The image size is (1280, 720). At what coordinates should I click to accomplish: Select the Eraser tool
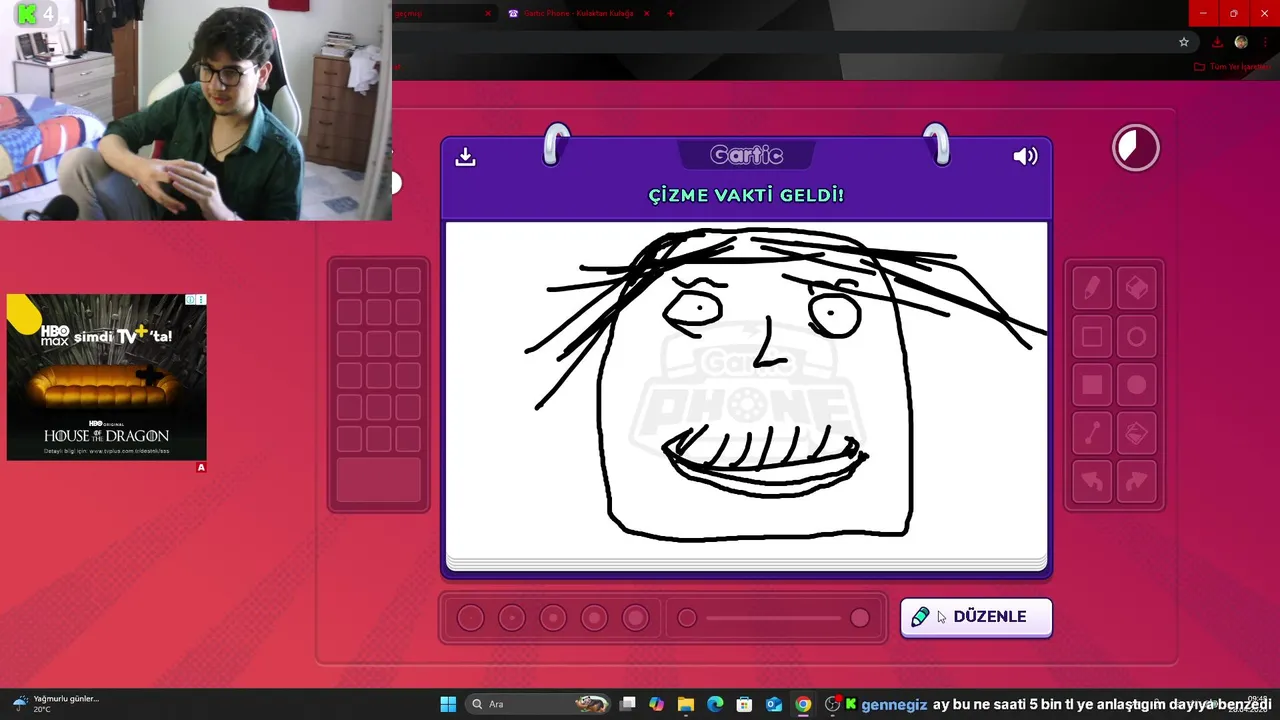(1136, 288)
